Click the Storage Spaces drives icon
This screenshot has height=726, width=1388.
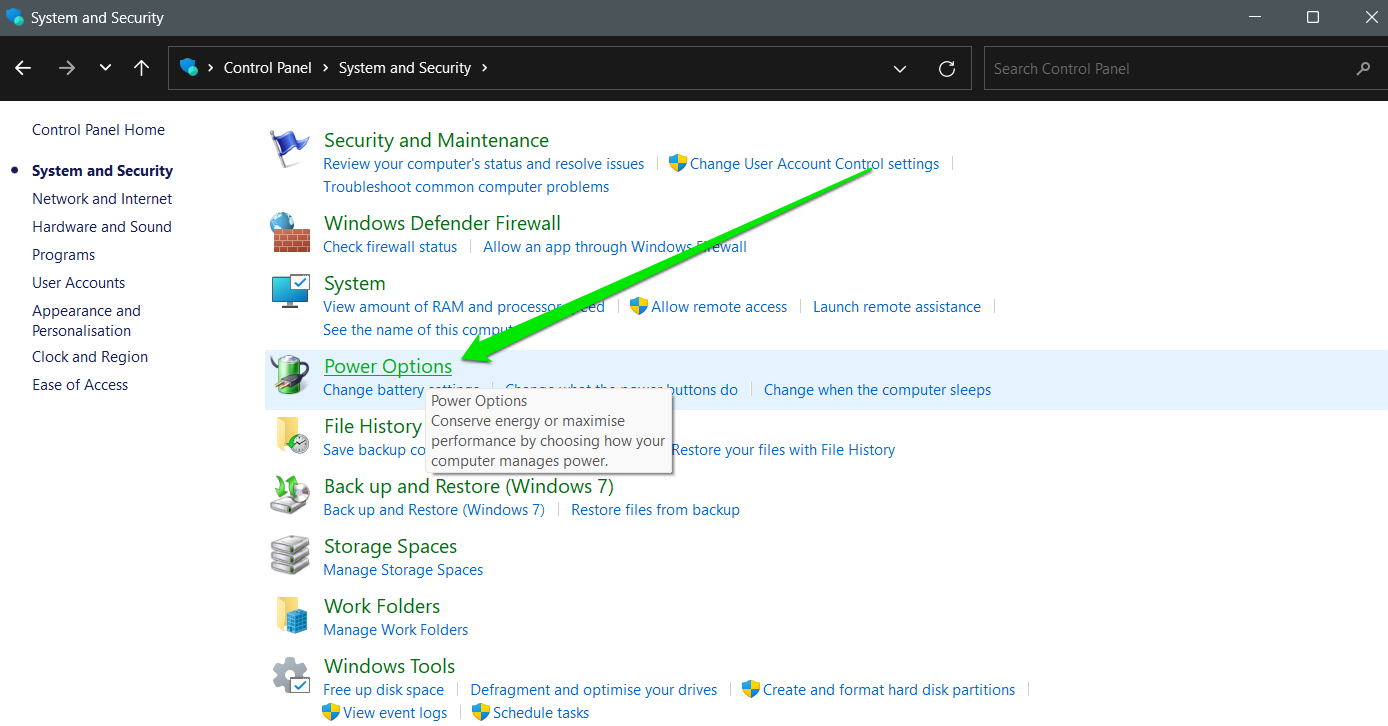tap(290, 556)
